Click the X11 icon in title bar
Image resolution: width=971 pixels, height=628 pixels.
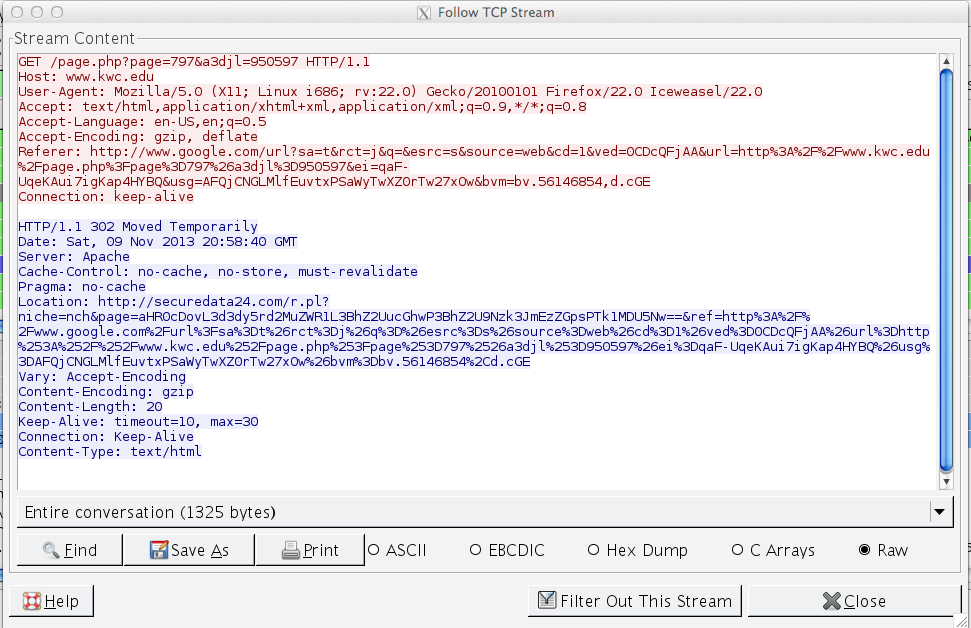(x=424, y=12)
